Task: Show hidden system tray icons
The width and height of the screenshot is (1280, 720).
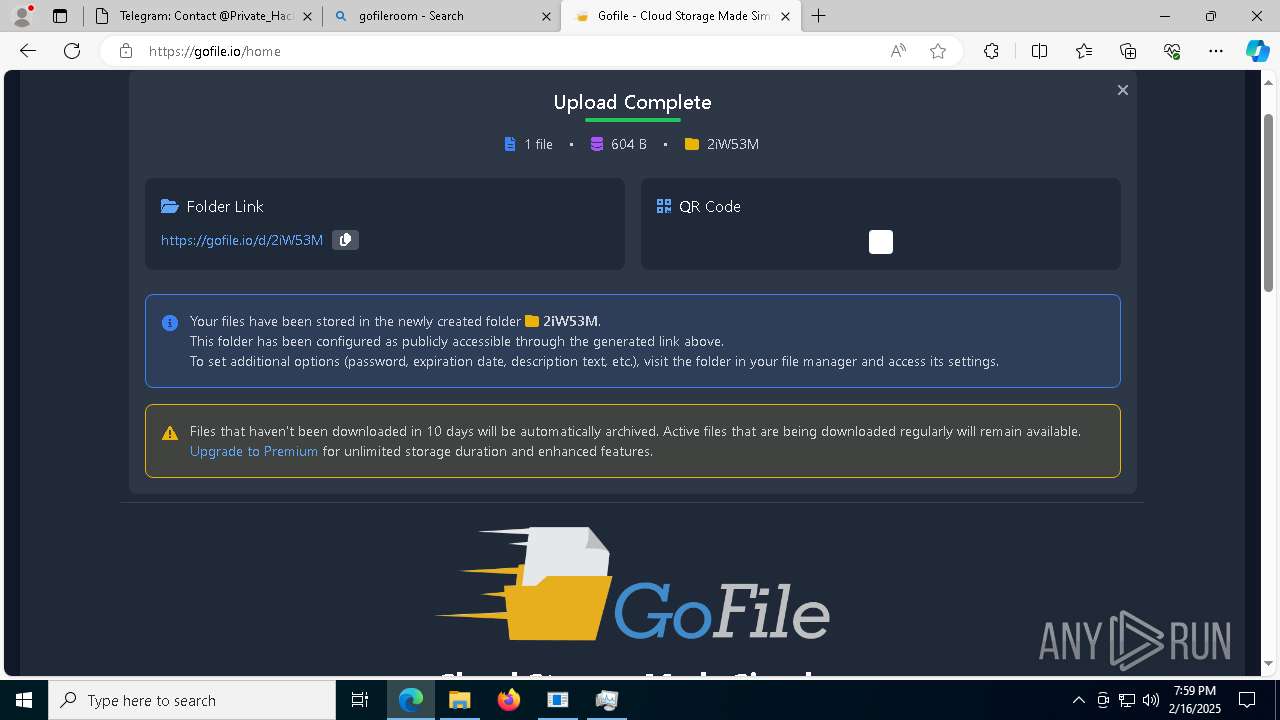Action: 1078,700
